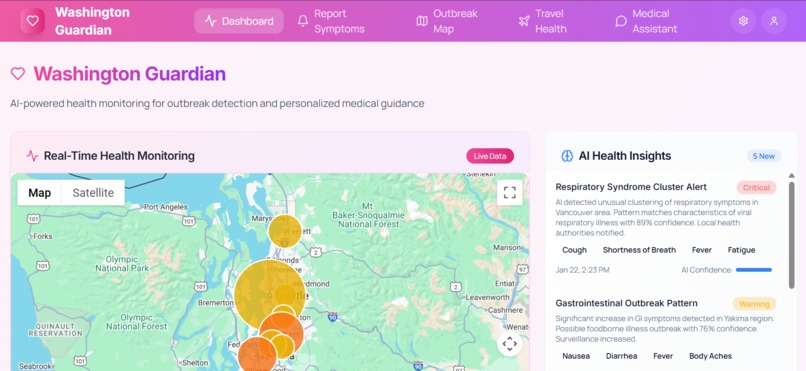The height and width of the screenshot is (371, 806).
Task: Click the 5 New badge
Action: 764,156
